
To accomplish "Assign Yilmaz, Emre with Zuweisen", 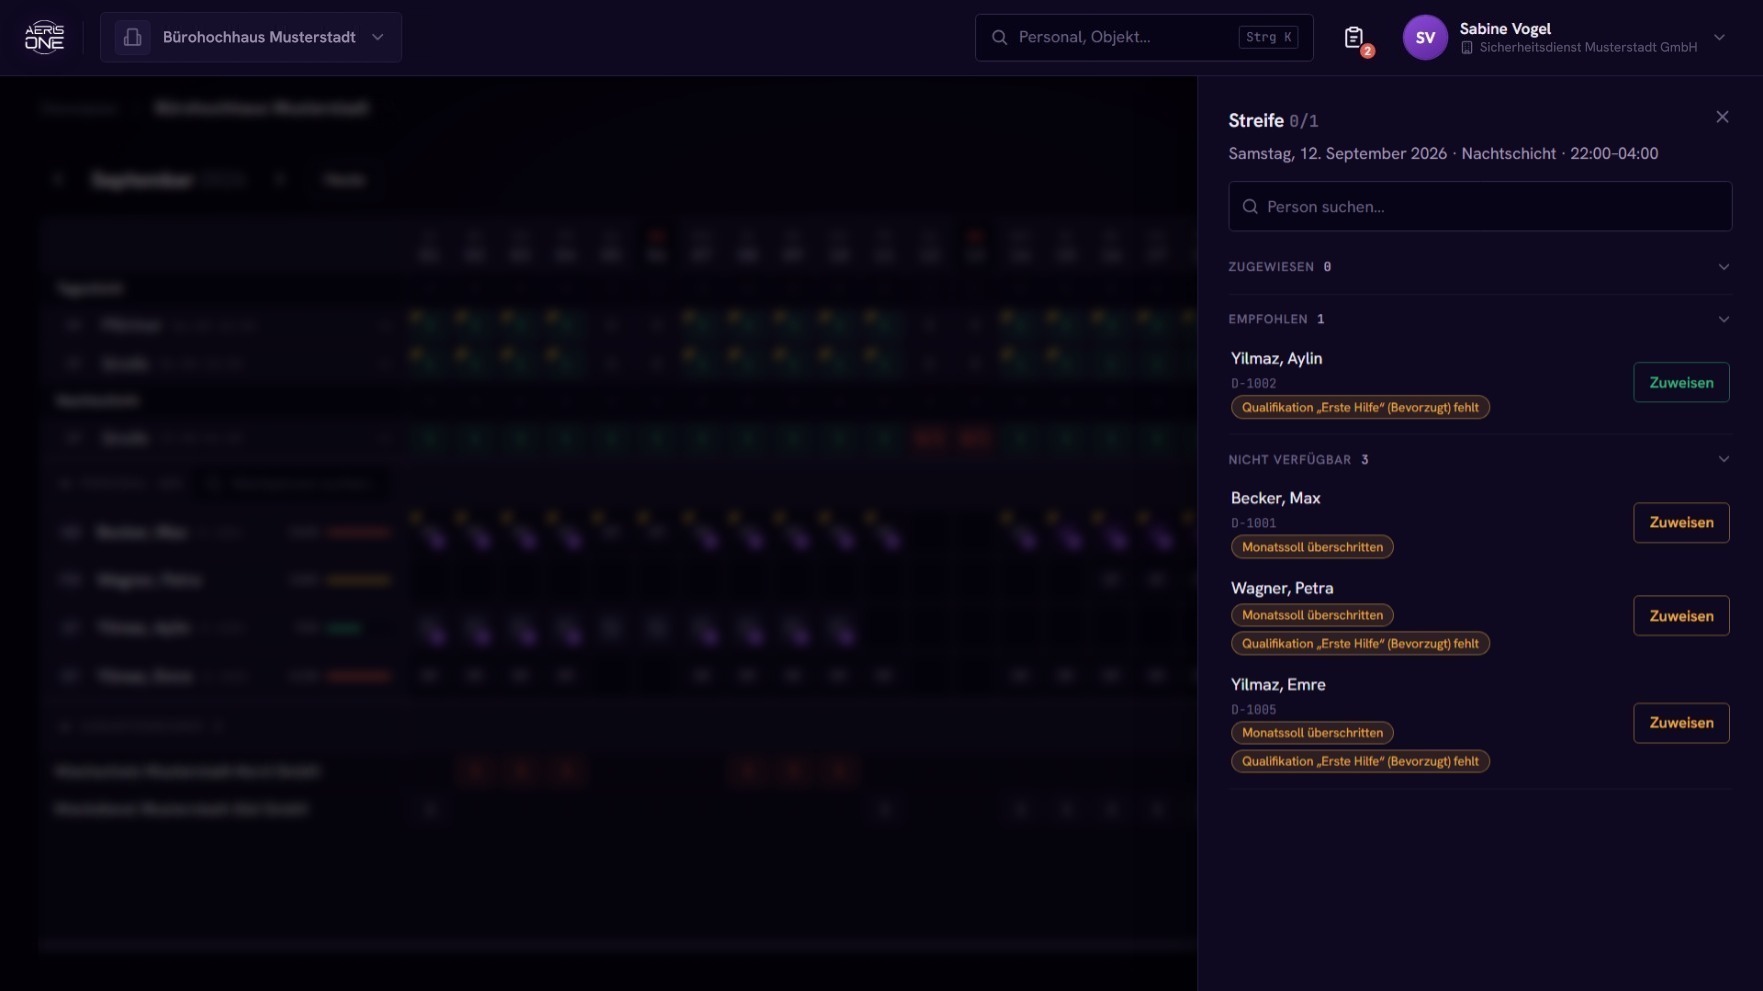I will pos(1680,722).
